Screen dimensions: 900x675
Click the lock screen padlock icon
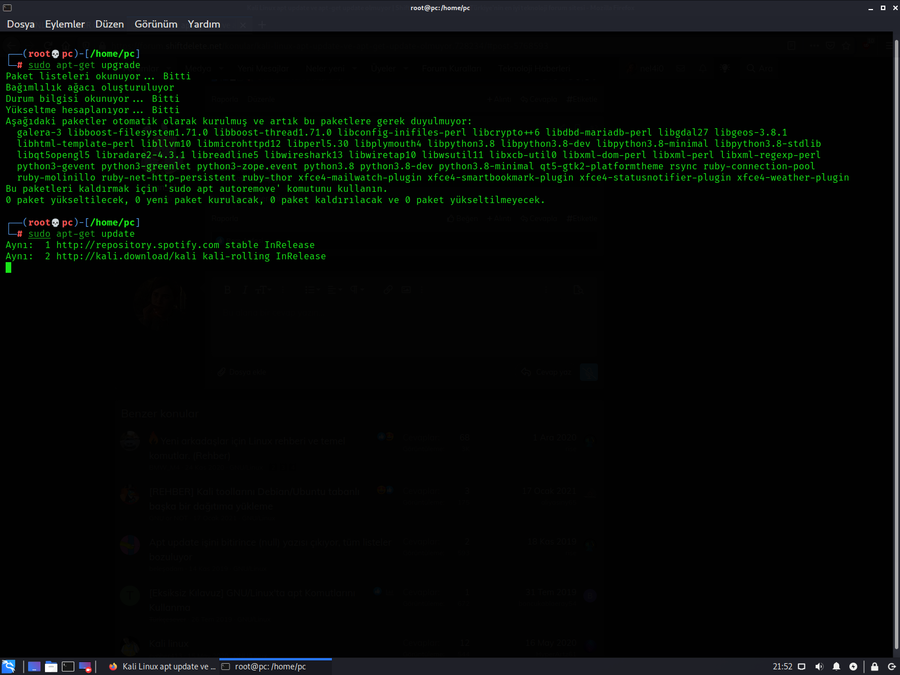pyautogui.click(x=875, y=666)
